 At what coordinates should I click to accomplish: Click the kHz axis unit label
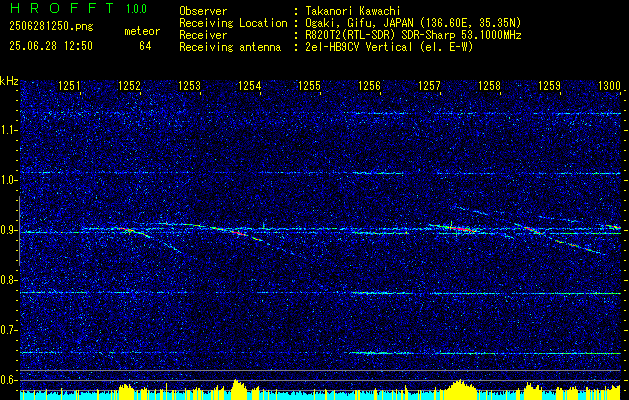pos(9,81)
